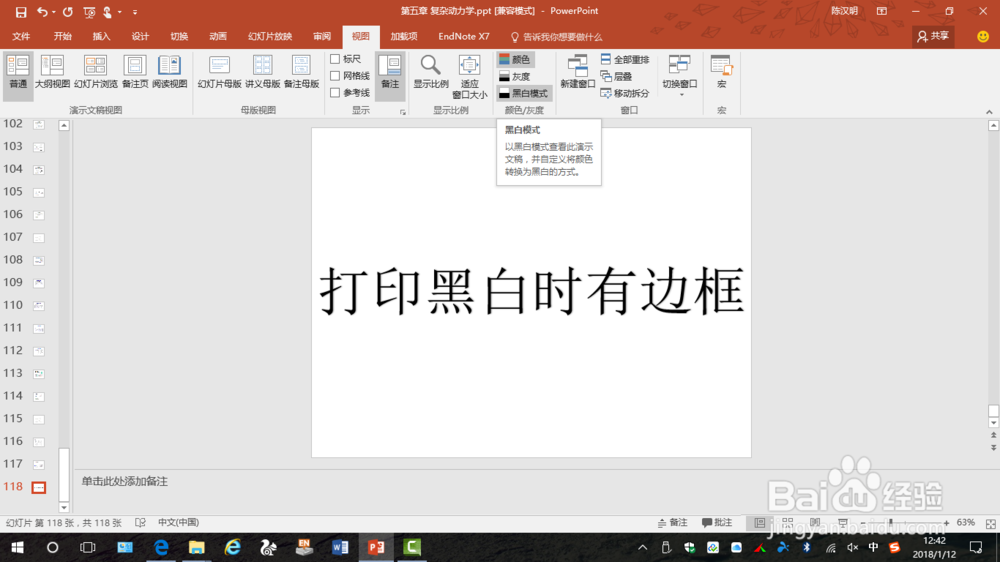Open Handout Master (讲义母版) view
The width and height of the screenshot is (1000, 562).
coord(263,72)
